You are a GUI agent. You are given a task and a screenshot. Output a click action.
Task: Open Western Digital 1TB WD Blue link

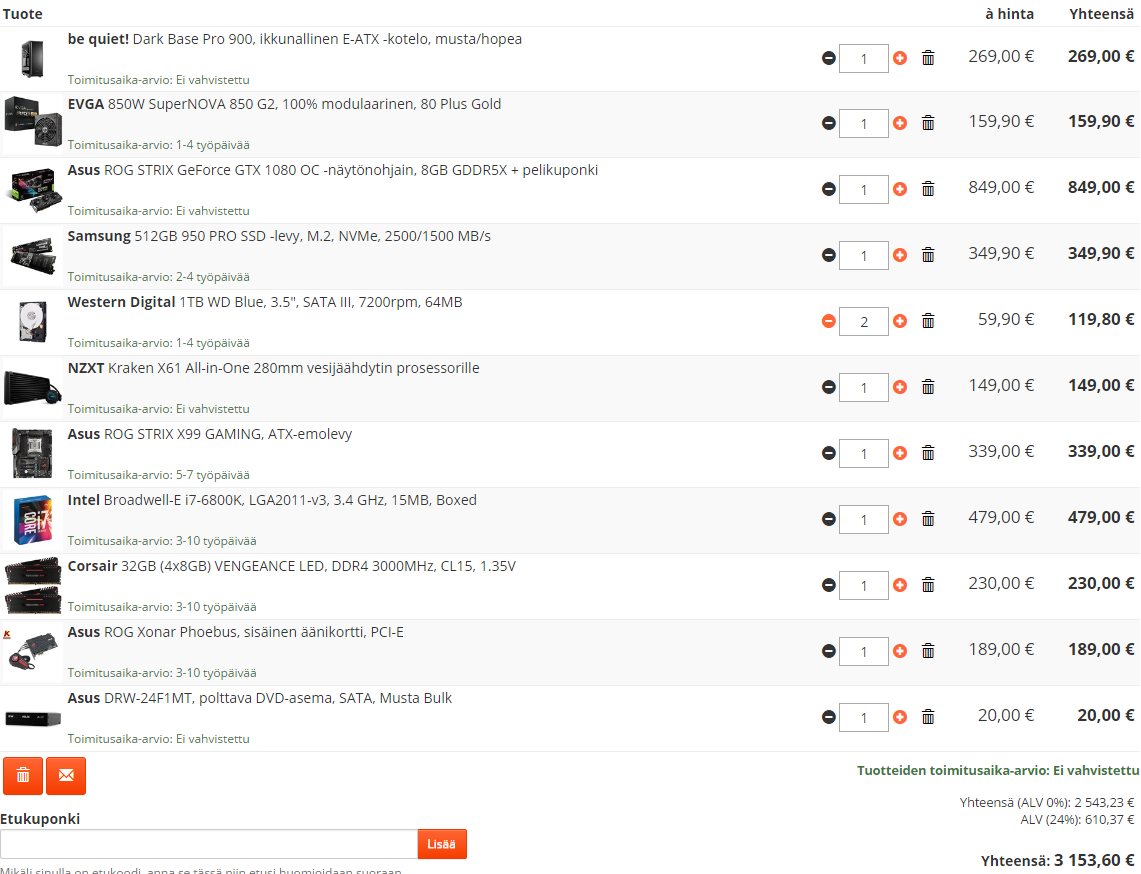(265, 302)
